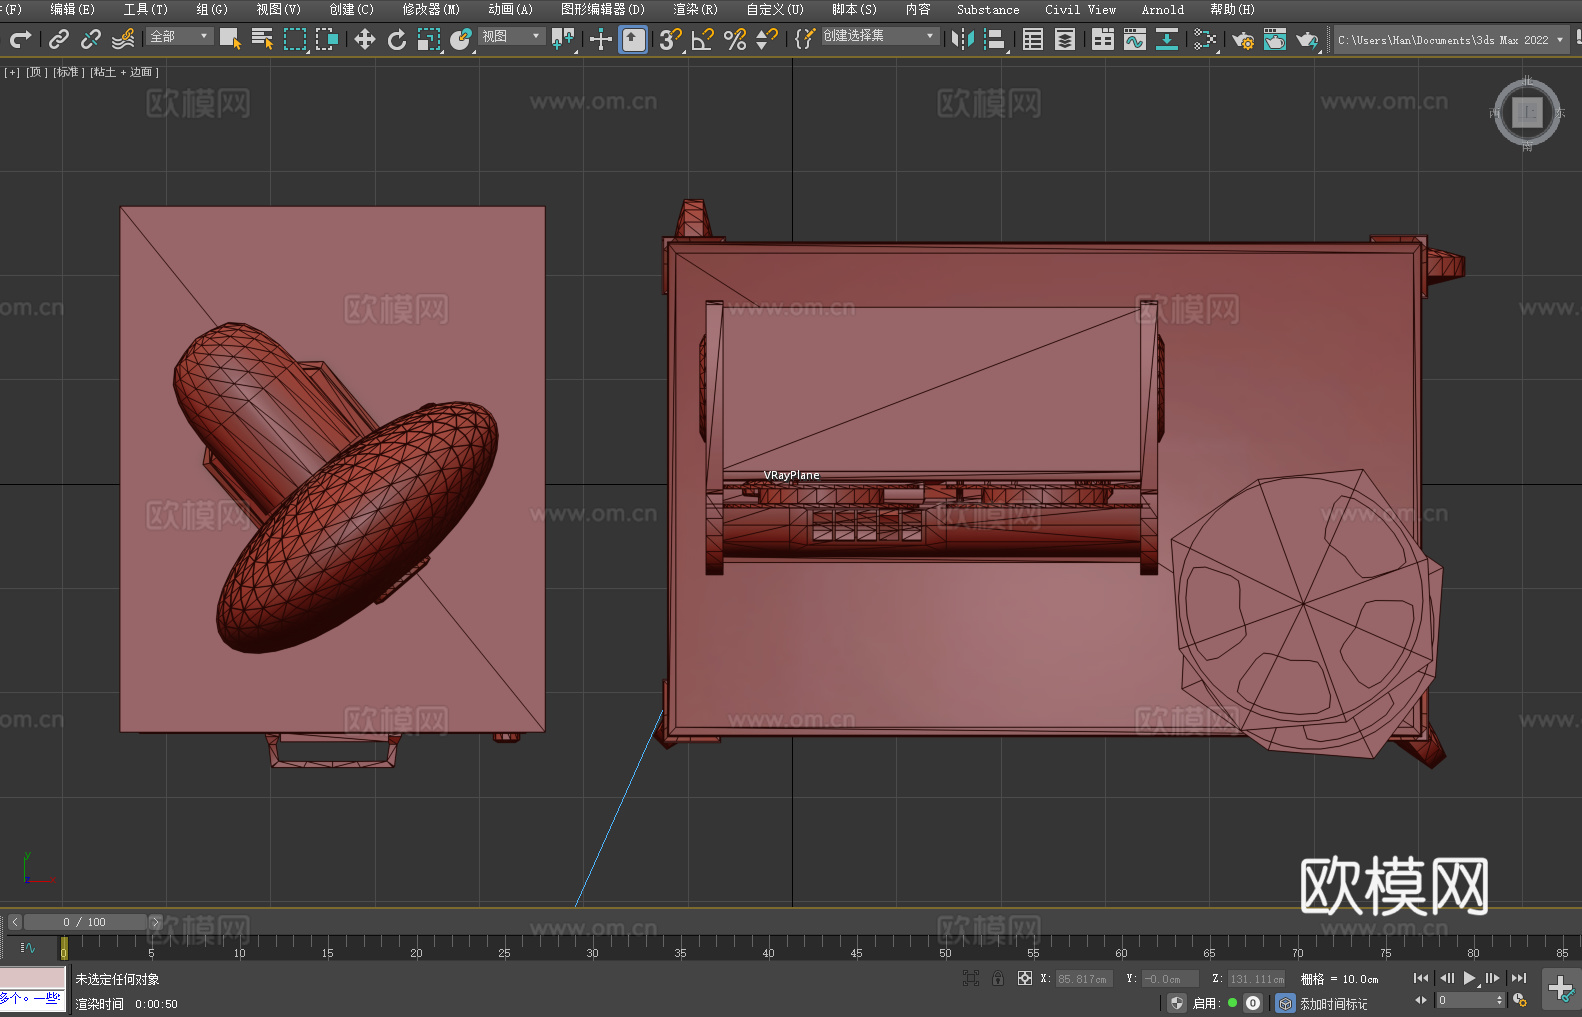This screenshot has width=1582, height=1017.
Task: Choose the rectangular selection region tool
Action: 295,39
